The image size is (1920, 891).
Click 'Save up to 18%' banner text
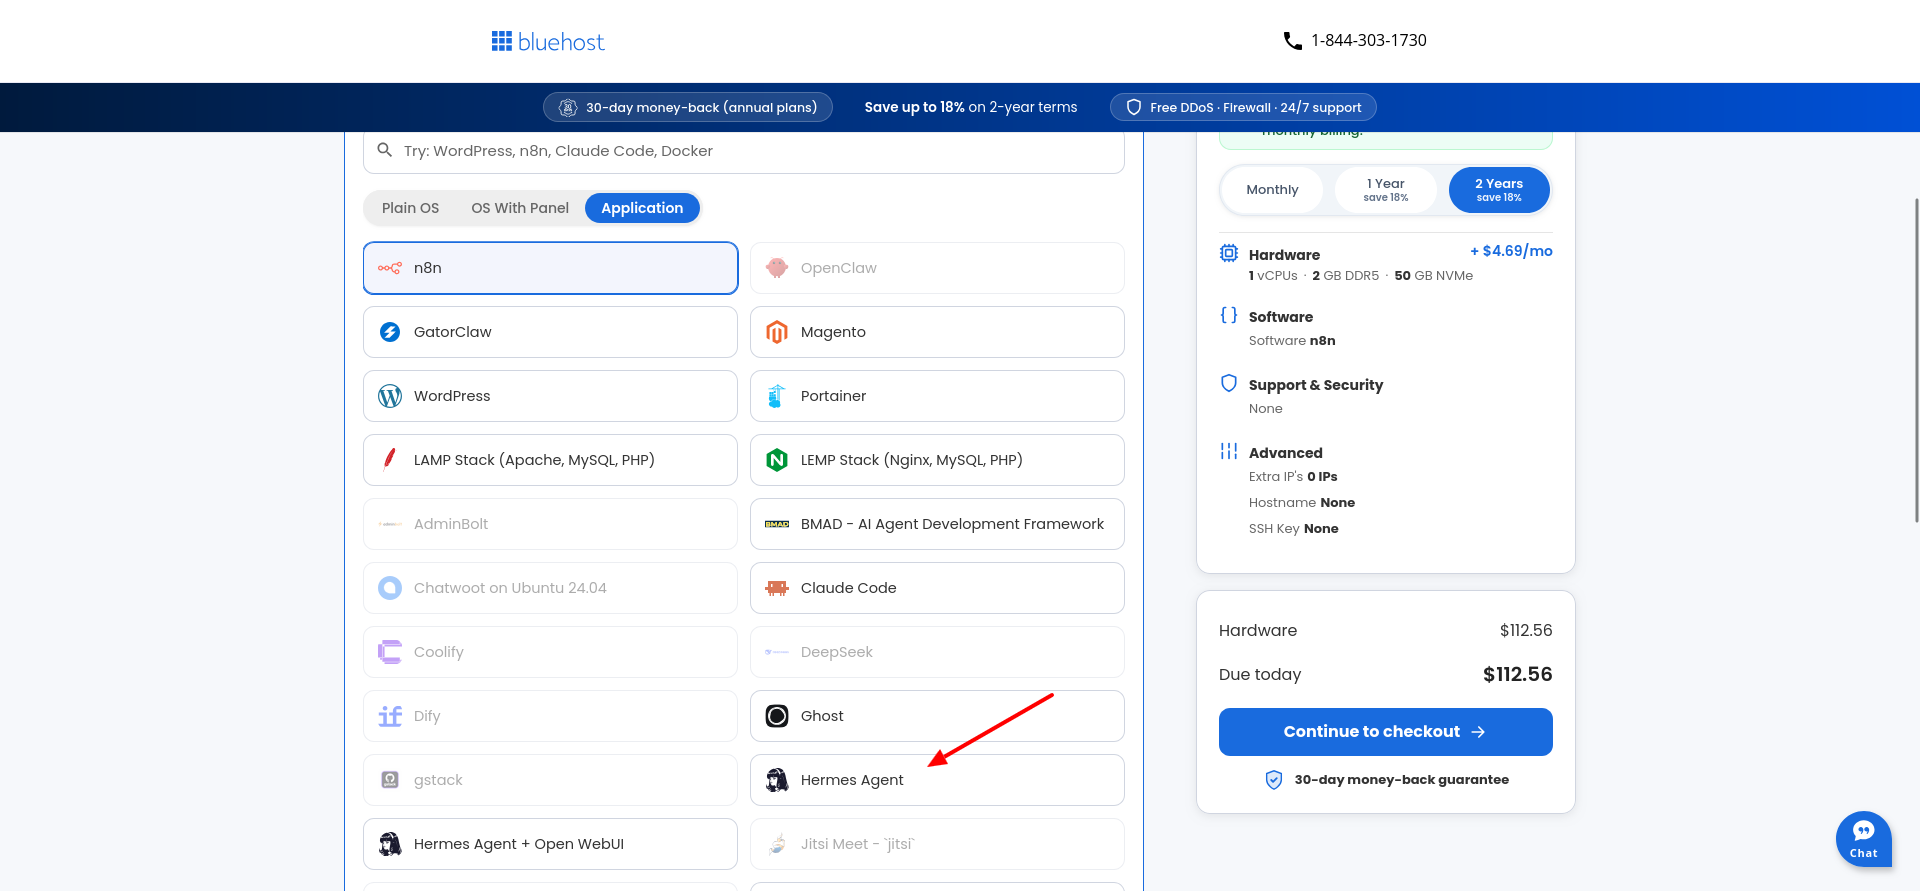coord(915,107)
